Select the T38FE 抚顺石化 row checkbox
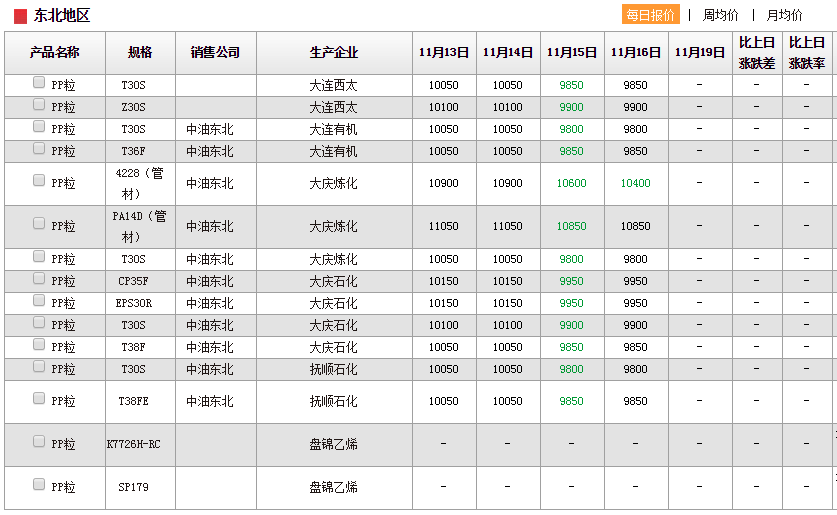 (38, 398)
